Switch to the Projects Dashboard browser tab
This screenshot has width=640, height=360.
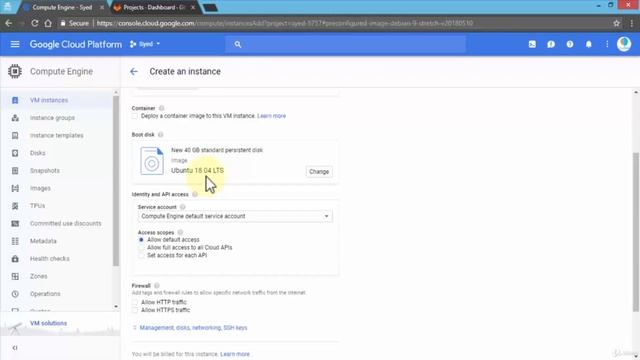154,7
